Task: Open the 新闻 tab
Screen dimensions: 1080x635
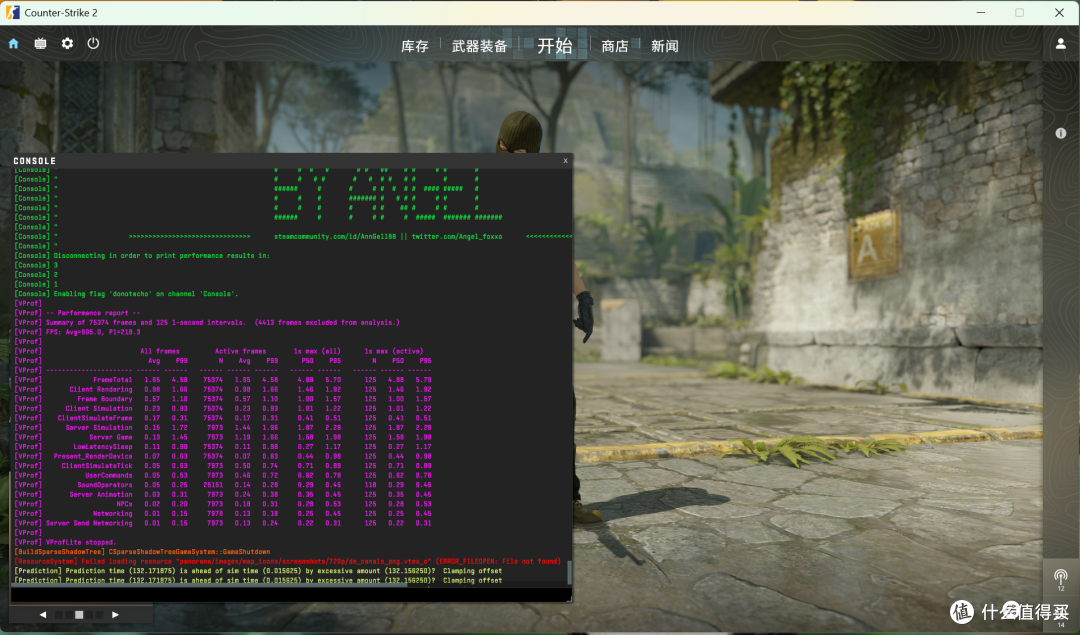Action: click(x=665, y=46)
